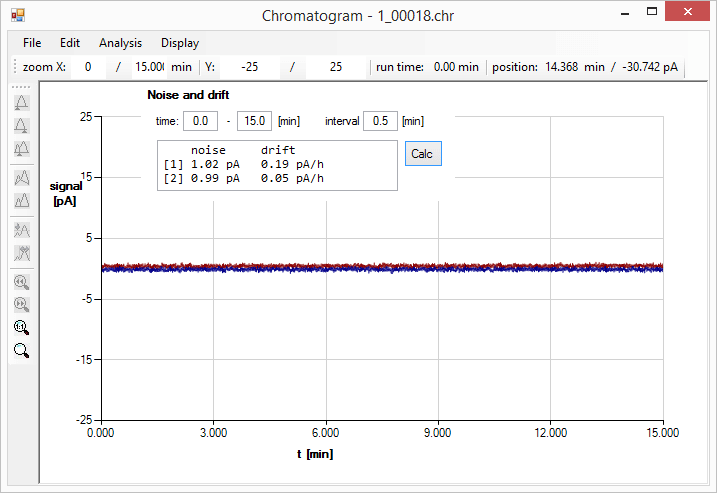Click the next zoom magnifier icon
This screenshot has height=493, width=717.
click(x=21, y=304)
